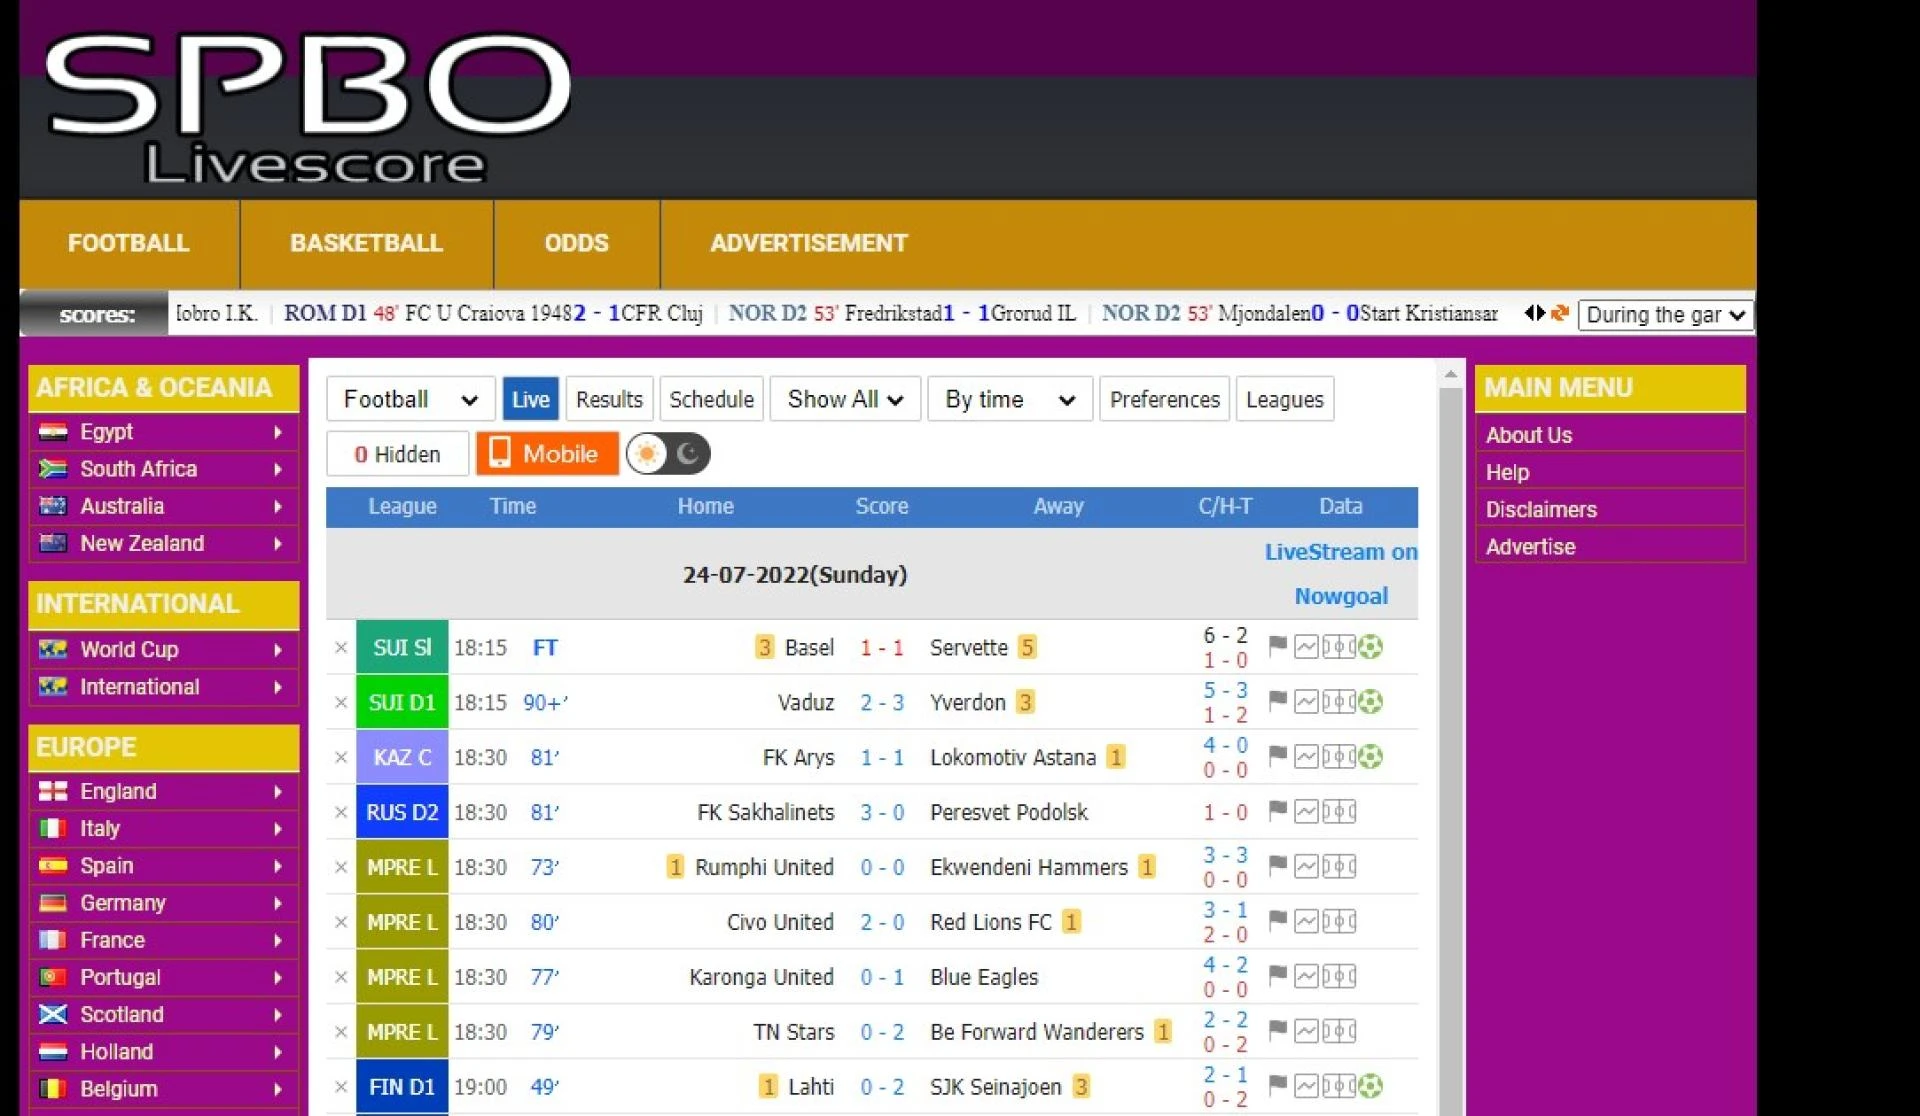Open the Show All filter dropdown
Image resolution: width=1920 pixels, height=1116 pixels.
coord(844,398)
